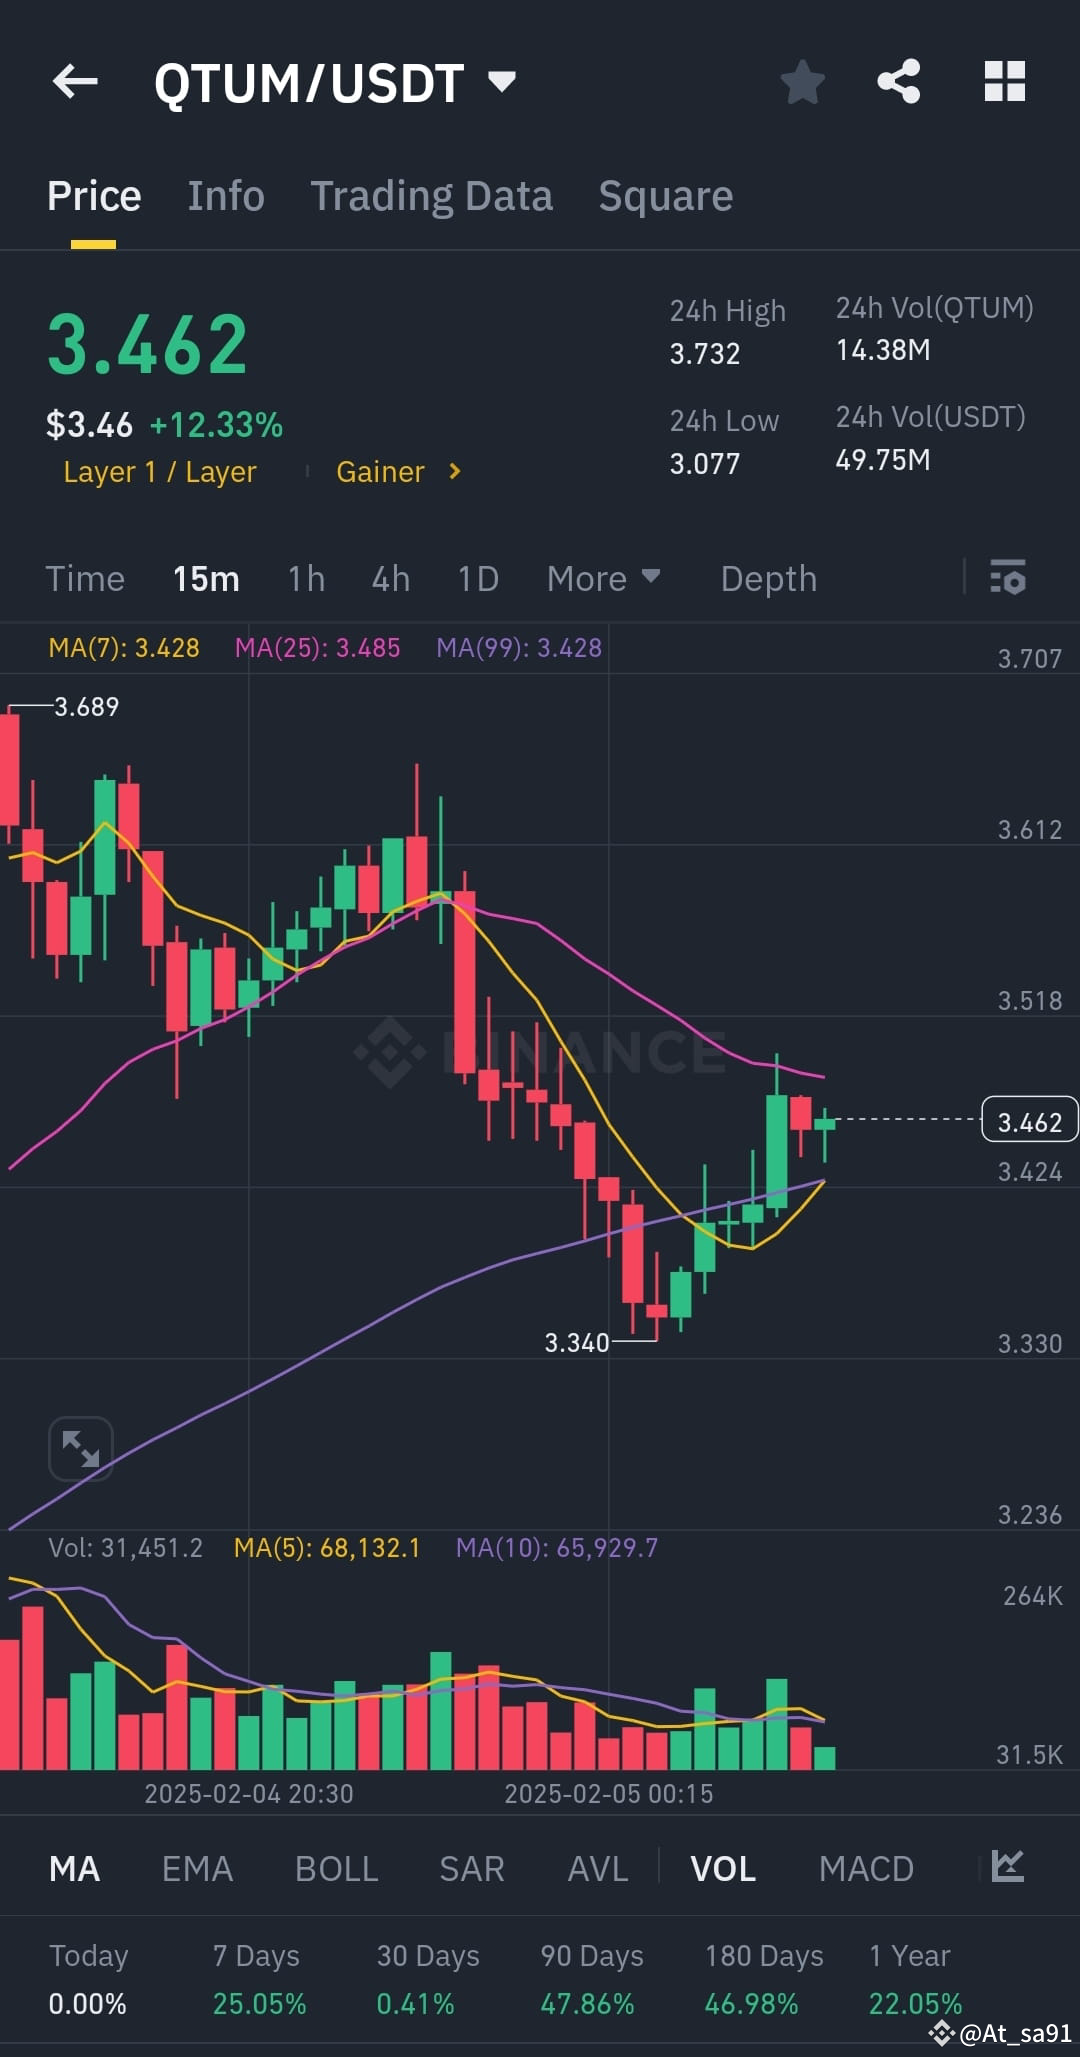
Task: Select the MACD indicator
Action: pyautogui.click(x=866, y=1868)
